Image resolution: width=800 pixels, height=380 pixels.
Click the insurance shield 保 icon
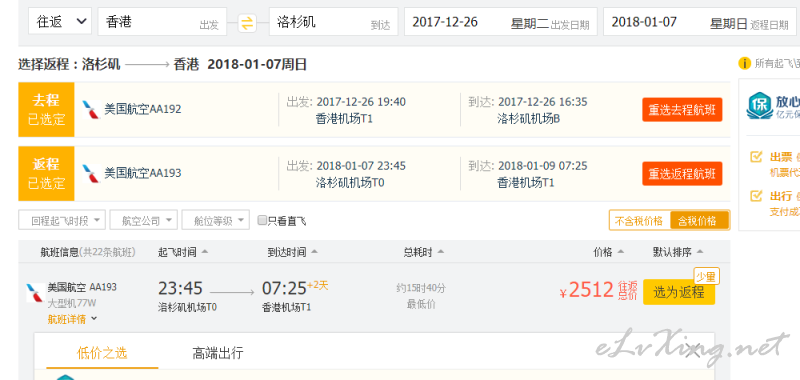(760, 106)
